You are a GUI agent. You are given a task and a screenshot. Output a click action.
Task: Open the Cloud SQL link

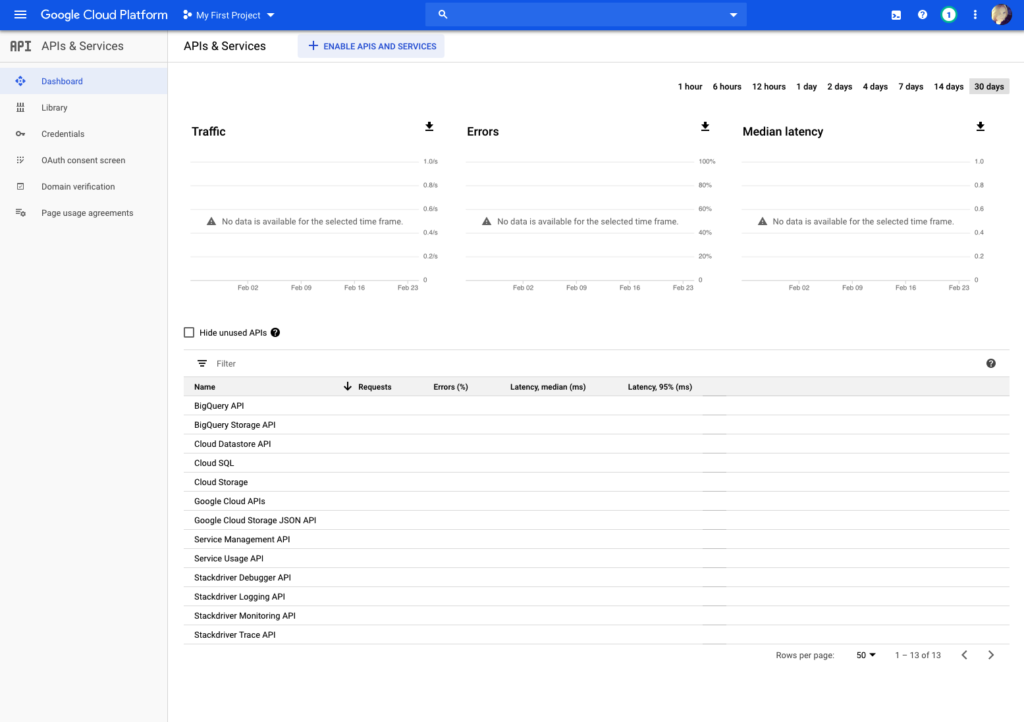[x=214, y=463]
